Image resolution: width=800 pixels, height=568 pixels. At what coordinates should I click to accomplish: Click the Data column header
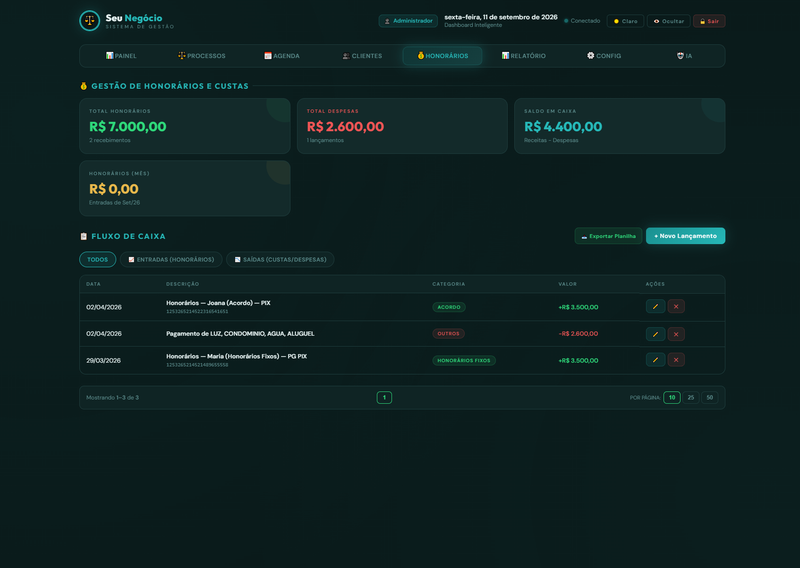coord(93,284)
